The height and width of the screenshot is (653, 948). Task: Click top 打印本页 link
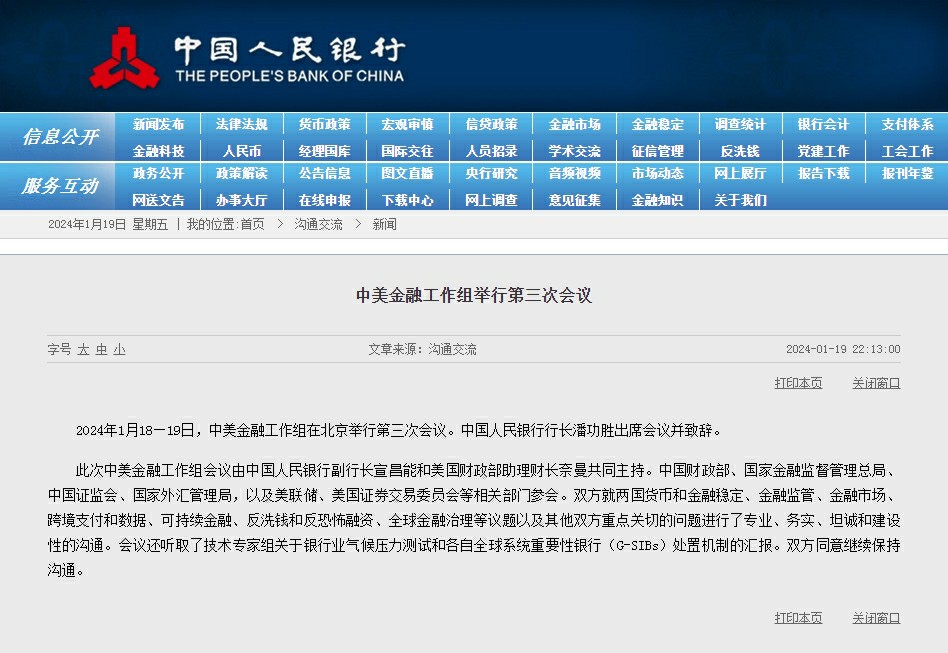pos(799,383)
